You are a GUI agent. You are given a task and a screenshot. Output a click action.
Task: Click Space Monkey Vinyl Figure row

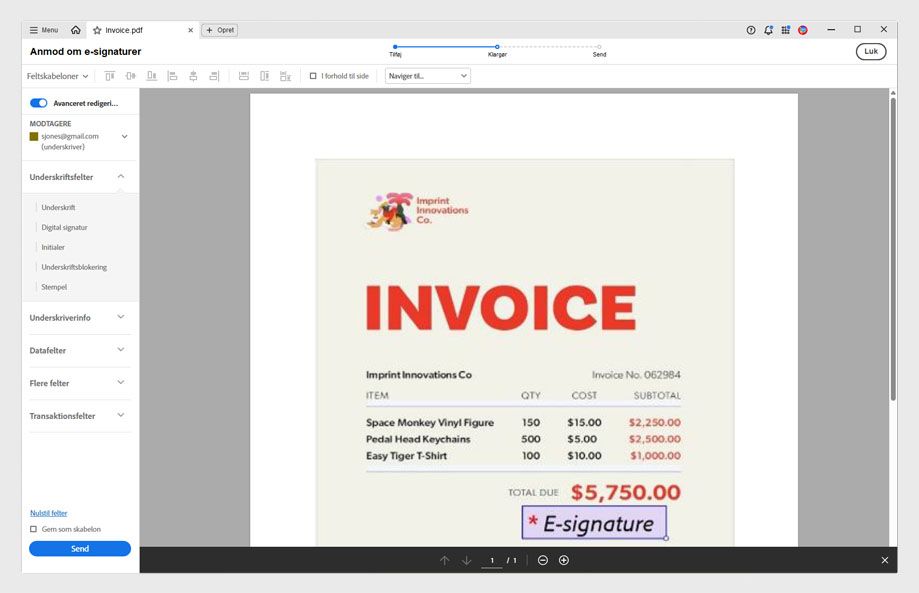[x=523, y=422]
